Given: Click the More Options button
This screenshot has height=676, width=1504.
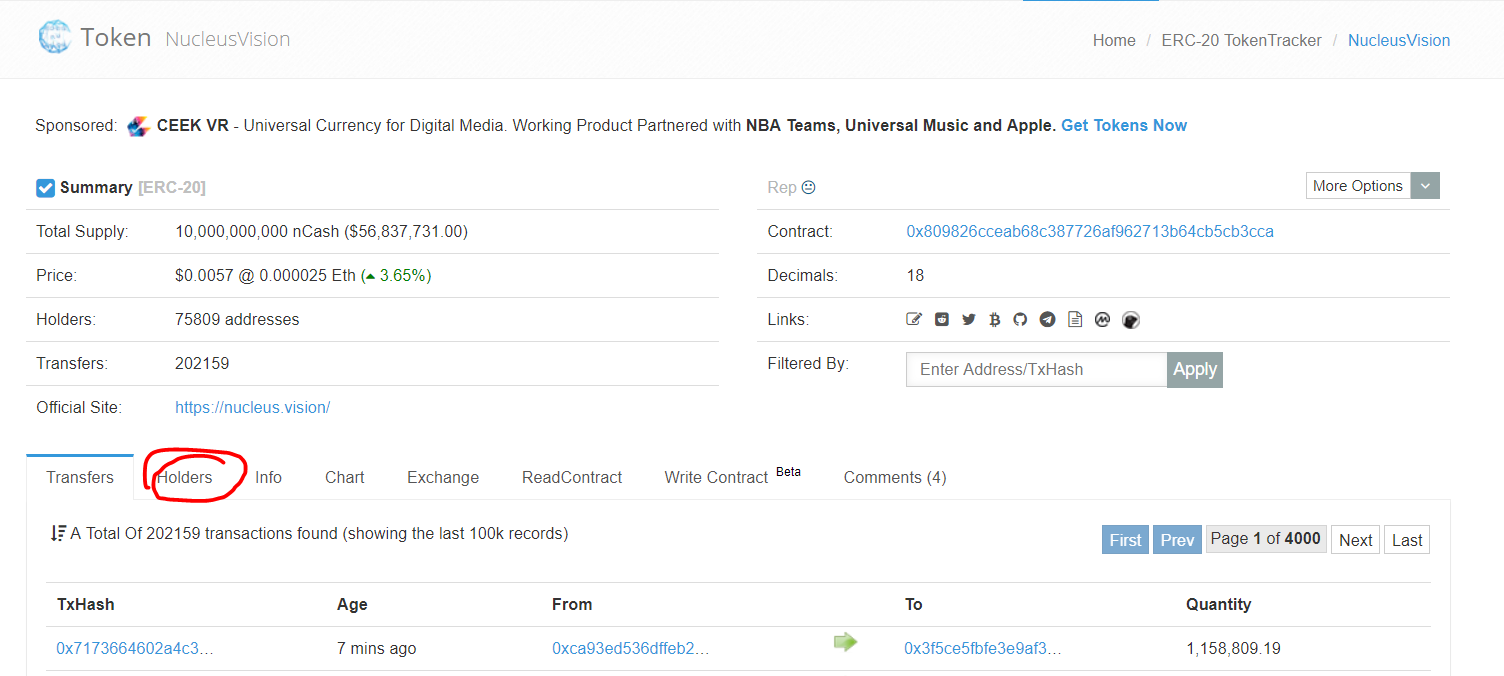Looking at the screenshot, I should tap(1358, 186).
